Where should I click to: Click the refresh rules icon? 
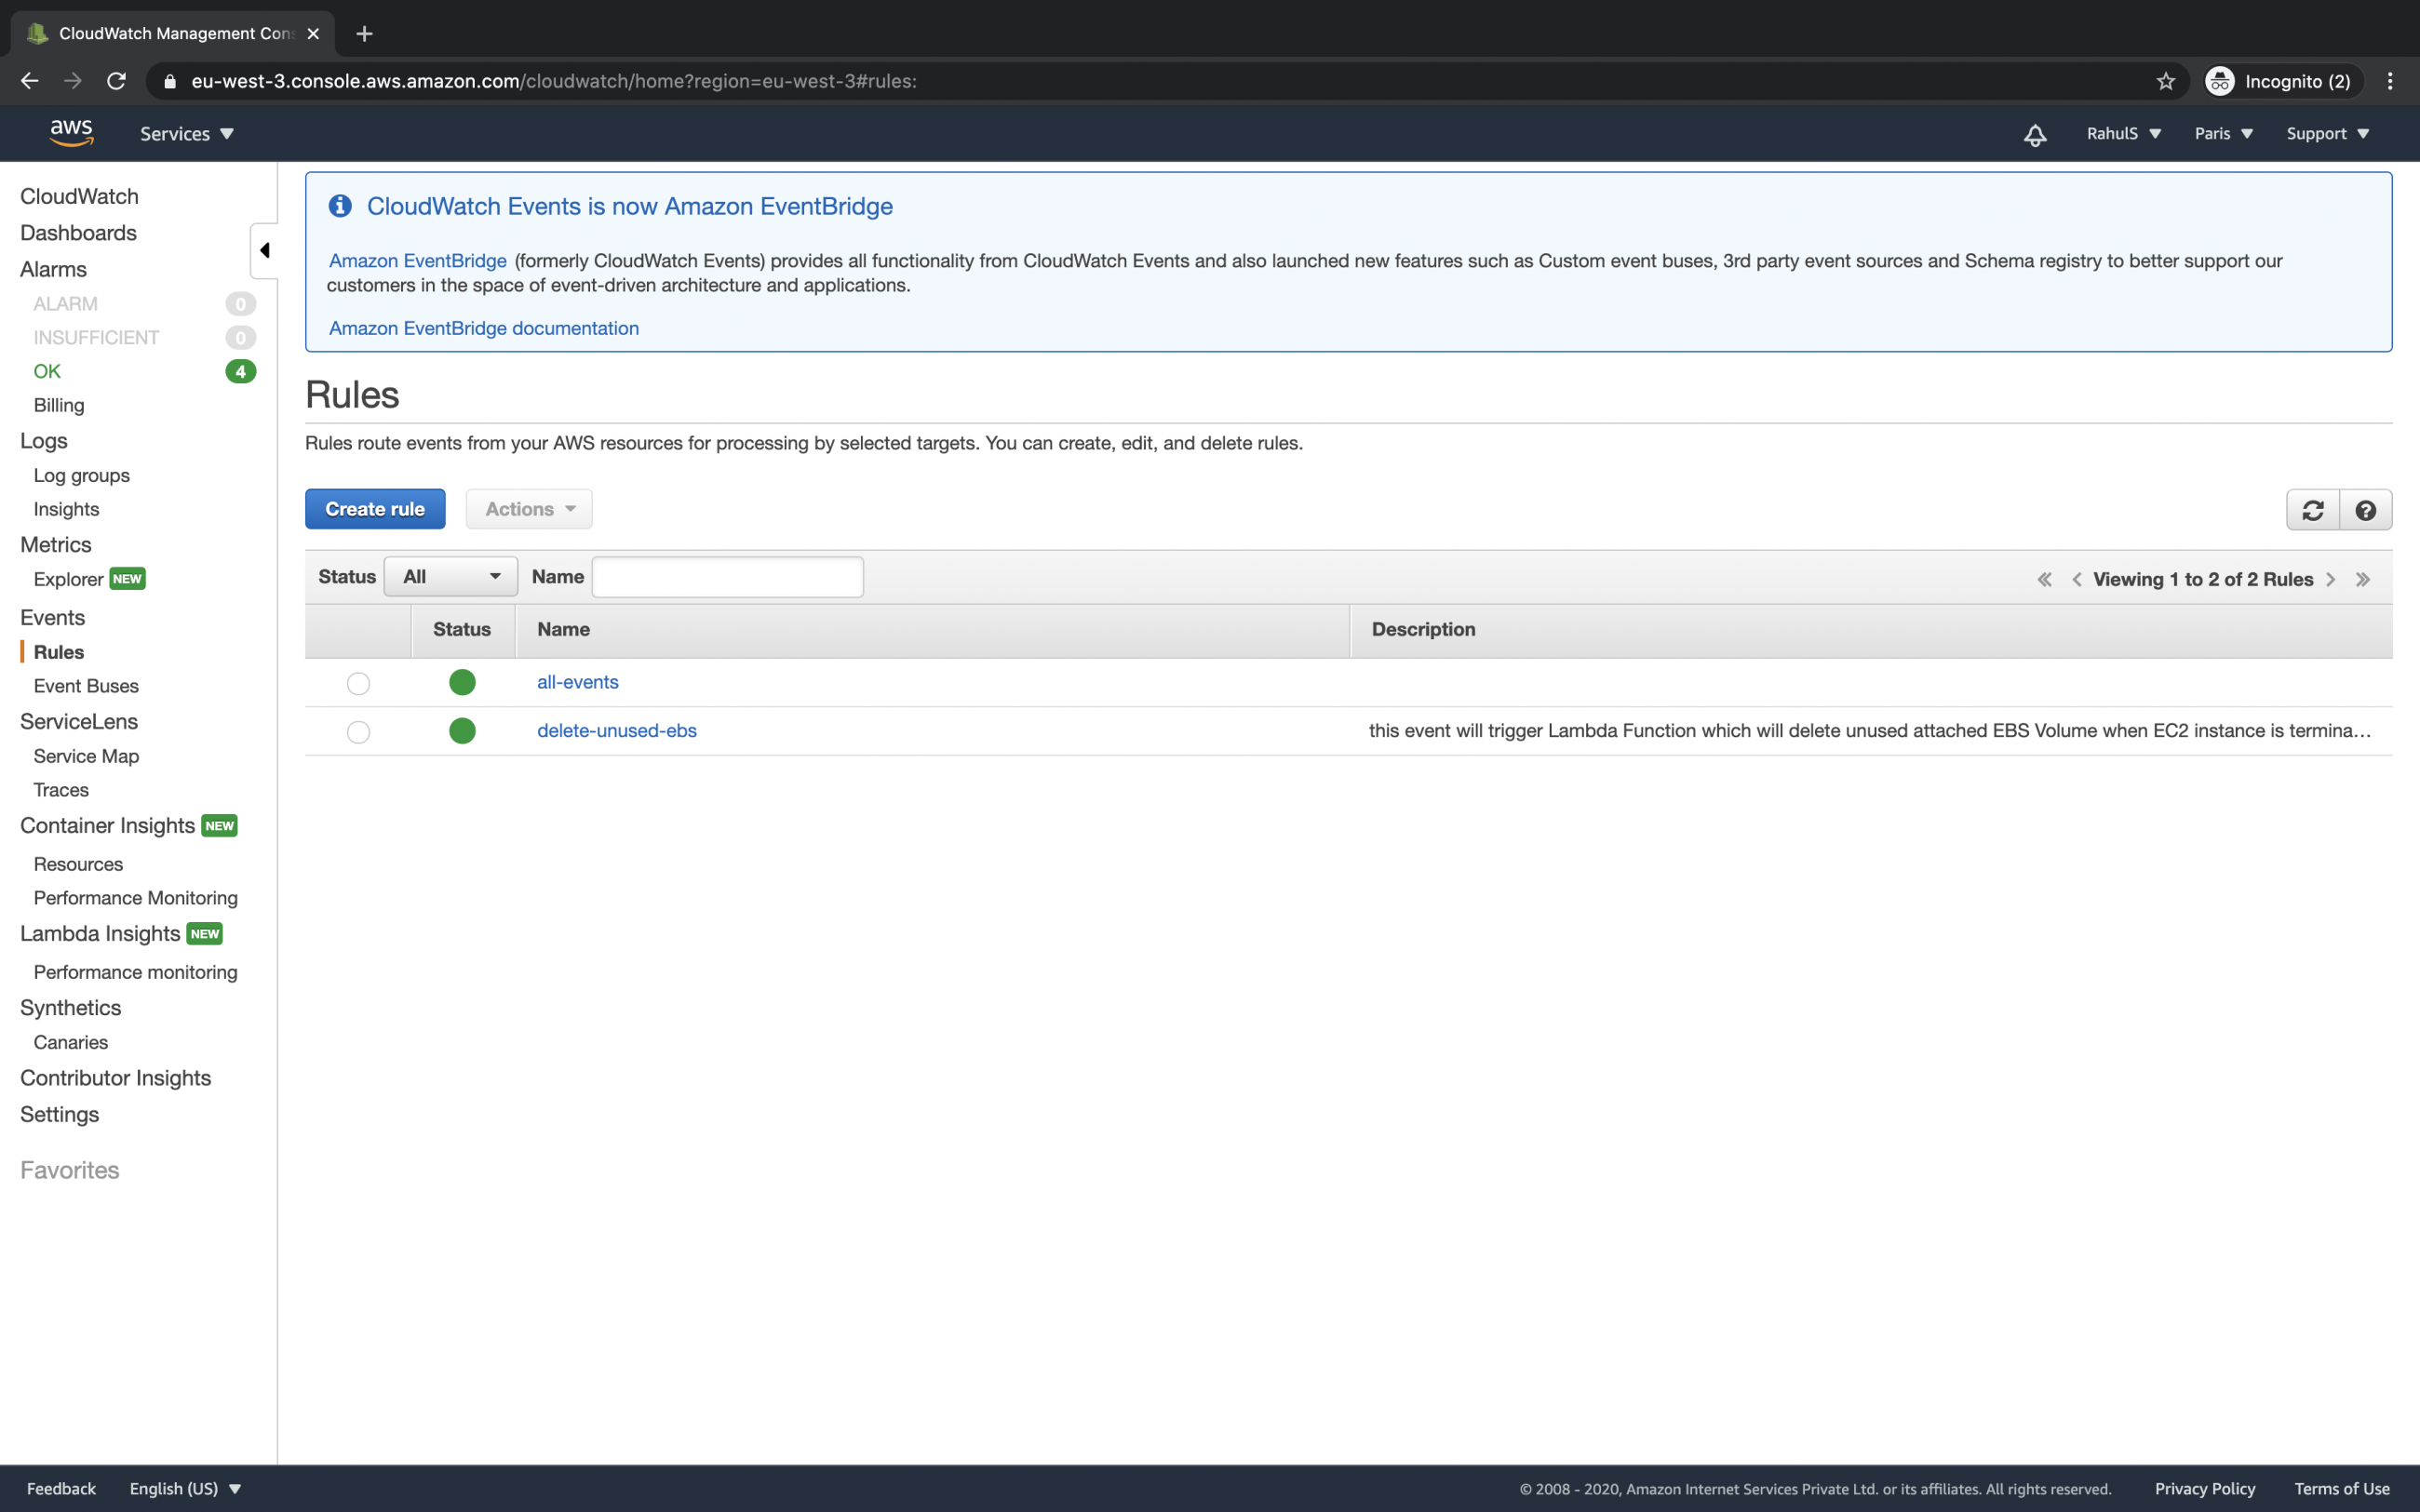pos(2315,509)
